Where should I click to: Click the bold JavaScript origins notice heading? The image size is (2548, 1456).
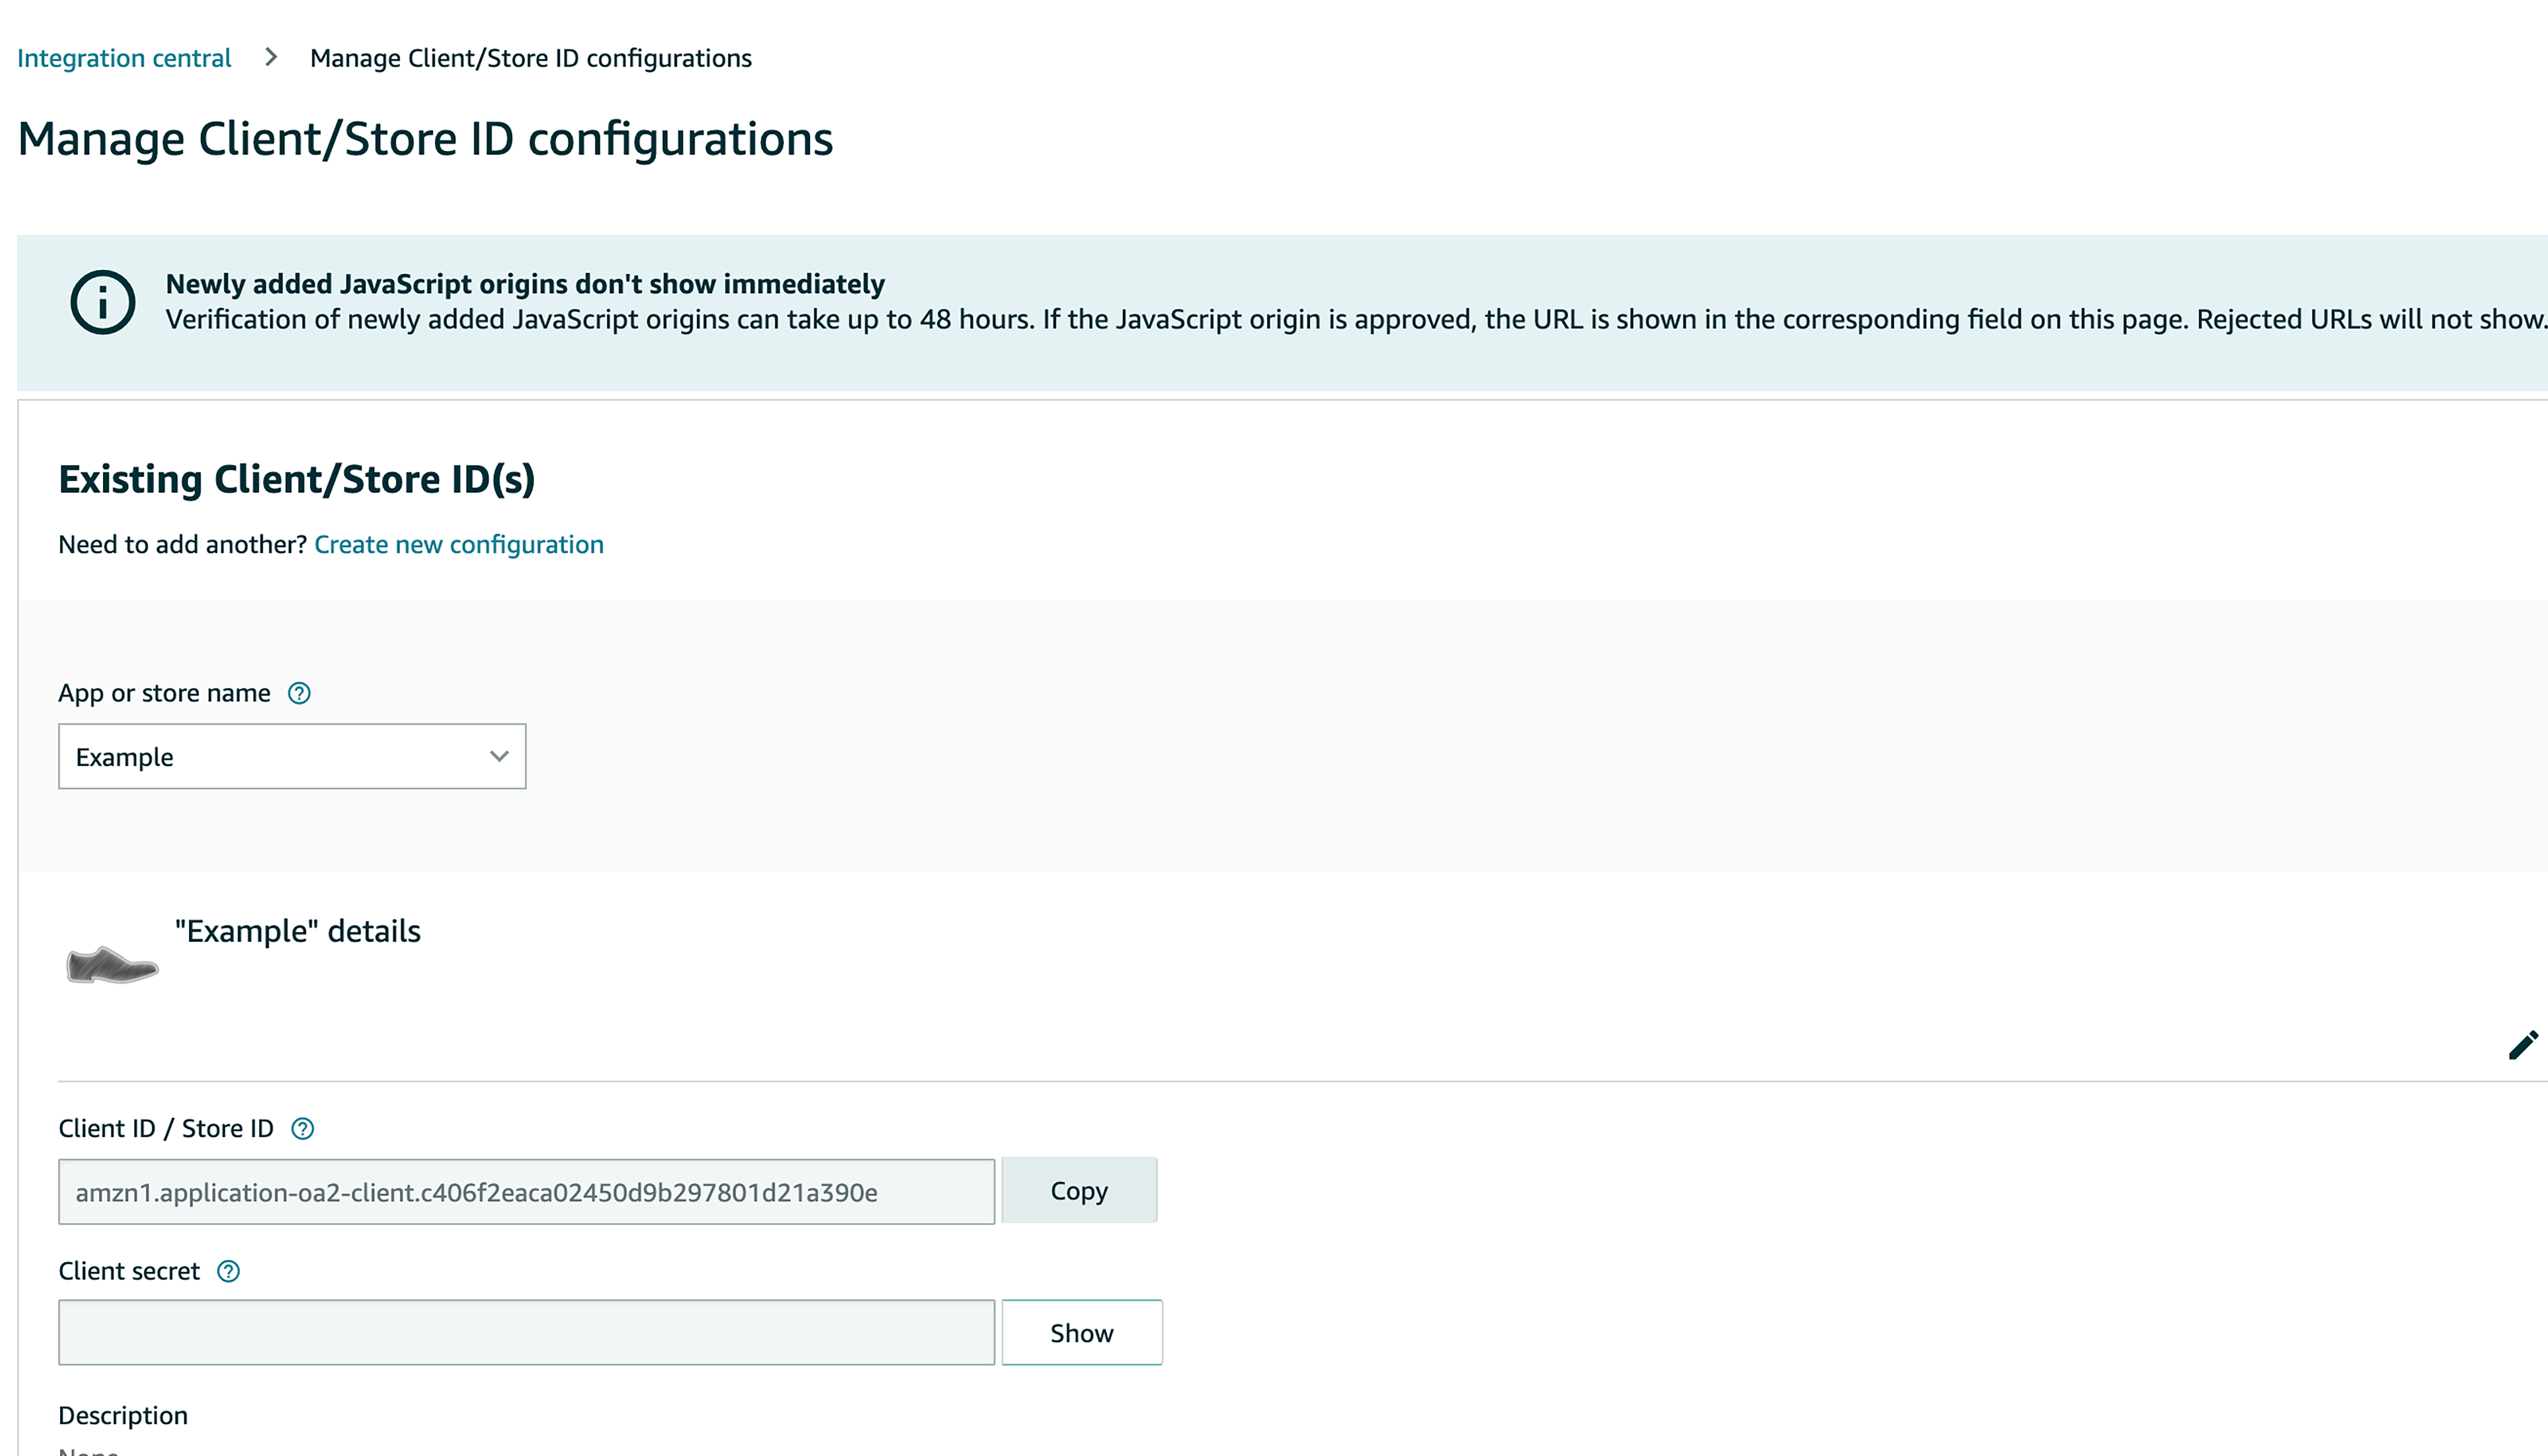[x=525, y=284]
